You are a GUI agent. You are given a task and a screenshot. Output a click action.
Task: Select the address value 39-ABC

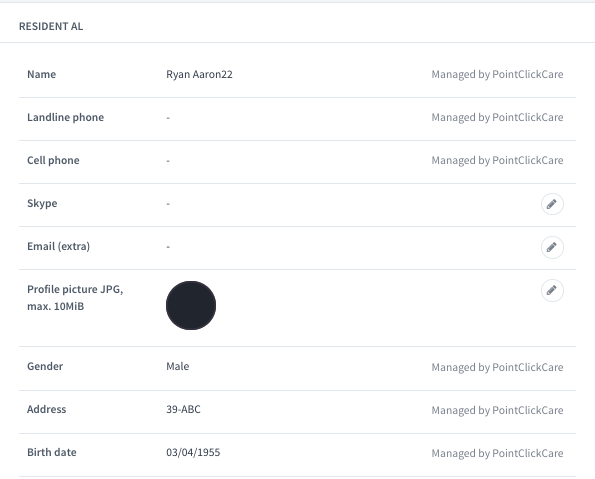[183, 409]
